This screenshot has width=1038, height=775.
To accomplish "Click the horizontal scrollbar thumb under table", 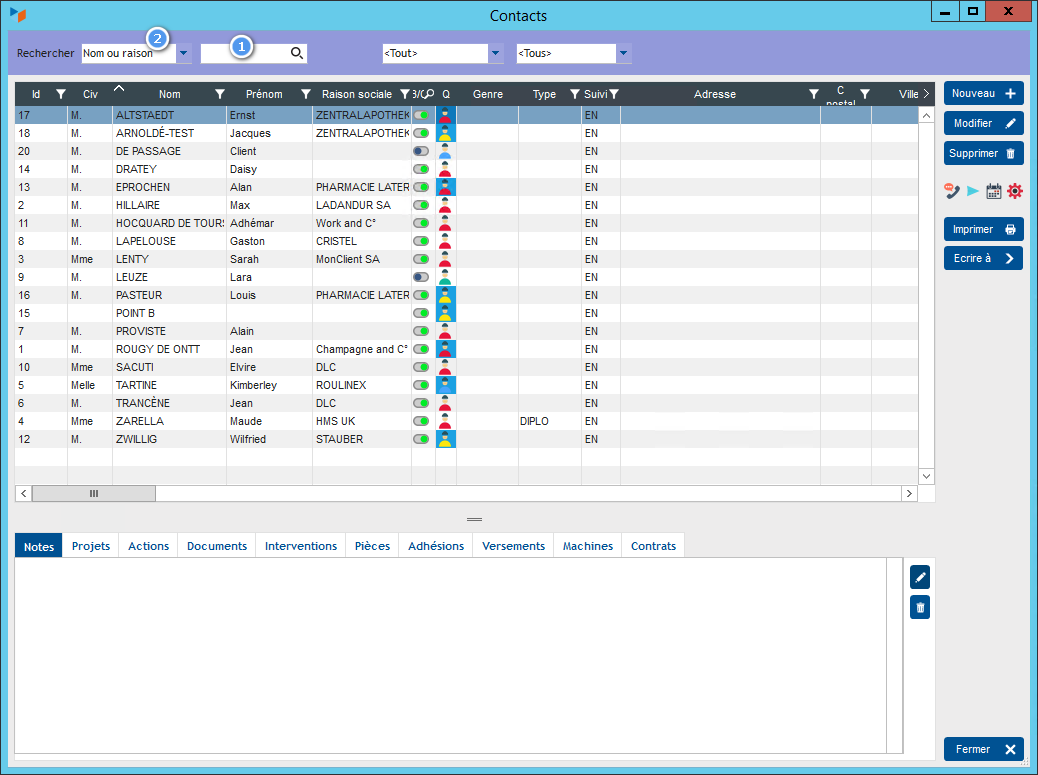I will (94, 493).
